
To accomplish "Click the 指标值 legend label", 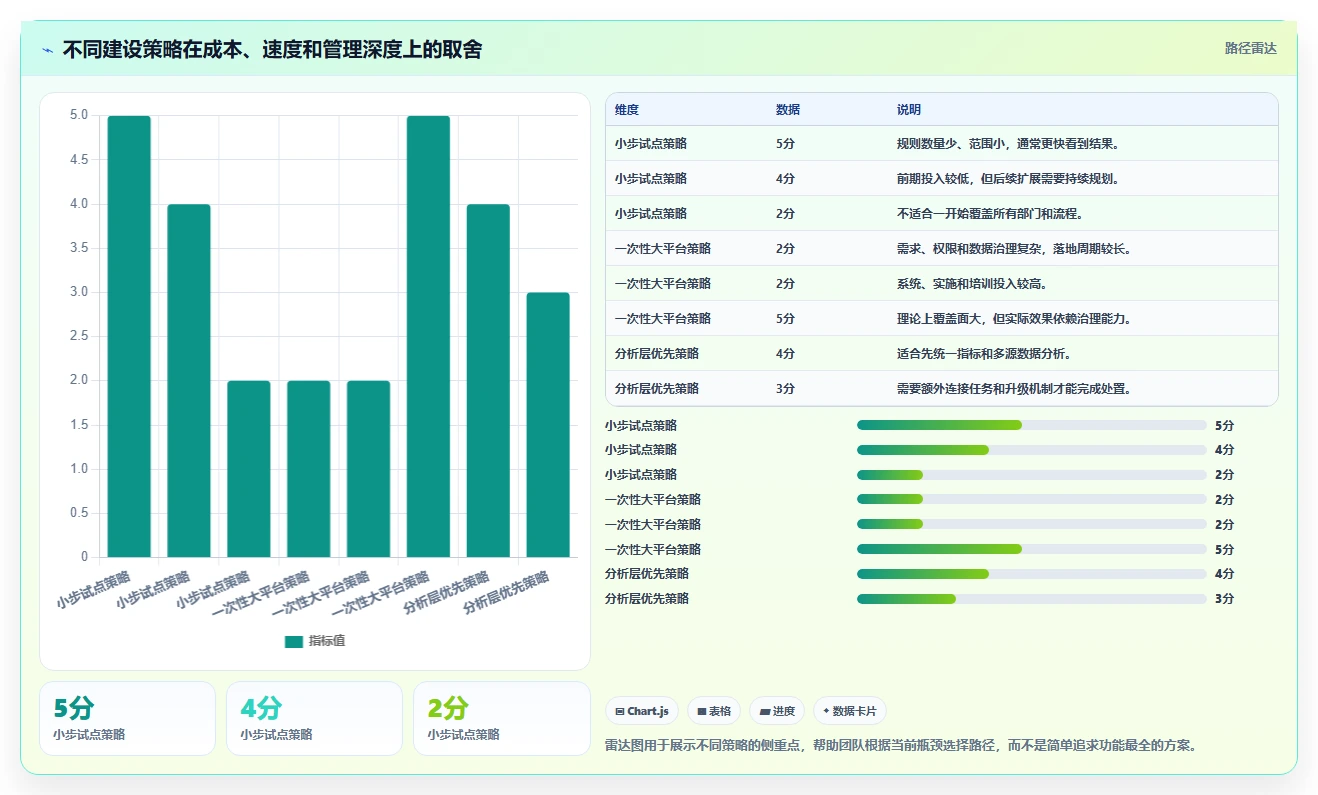I will pos(327,641).
